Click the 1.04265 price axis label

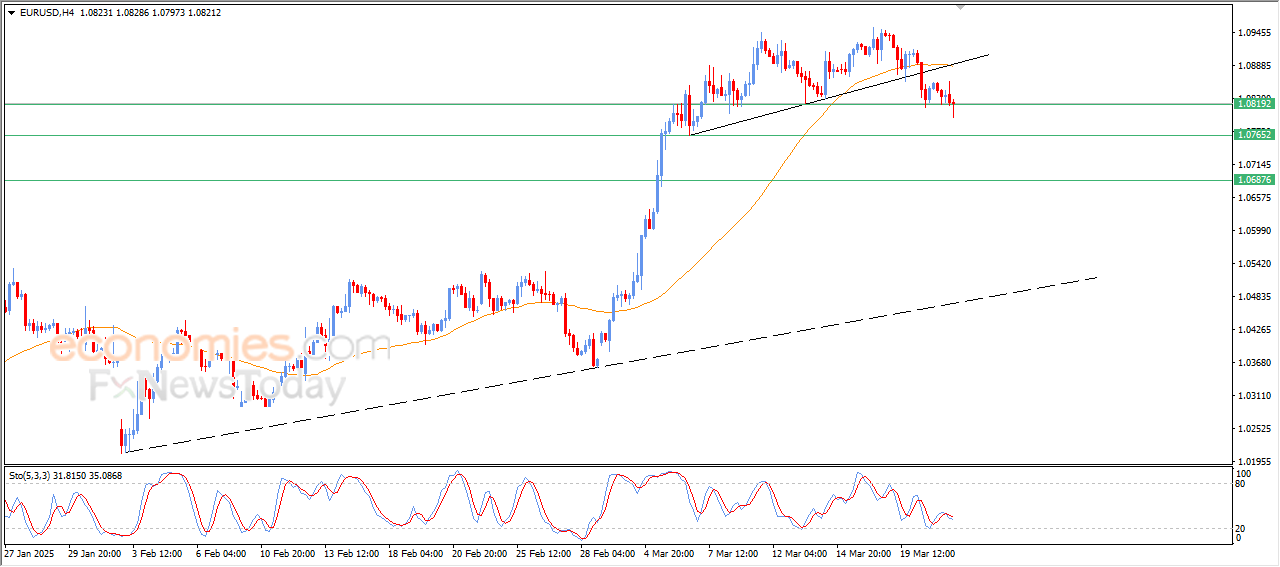1253,330
